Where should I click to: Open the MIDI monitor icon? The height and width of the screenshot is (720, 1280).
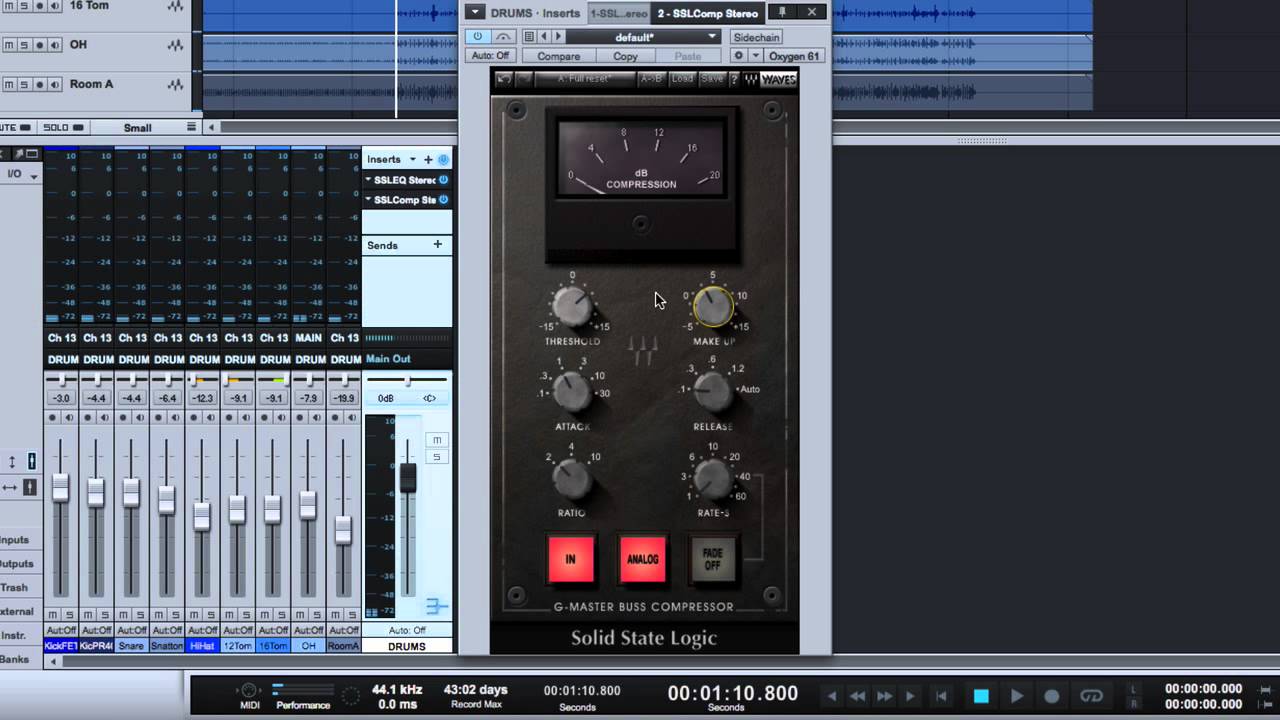[249, 691]
